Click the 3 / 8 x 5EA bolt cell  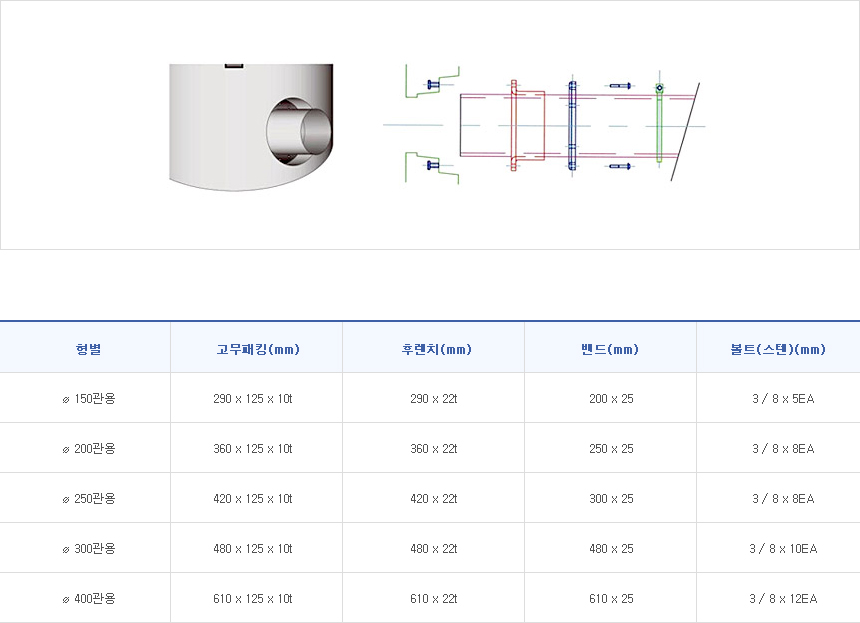pyautogui.click(x=783, y=399)
